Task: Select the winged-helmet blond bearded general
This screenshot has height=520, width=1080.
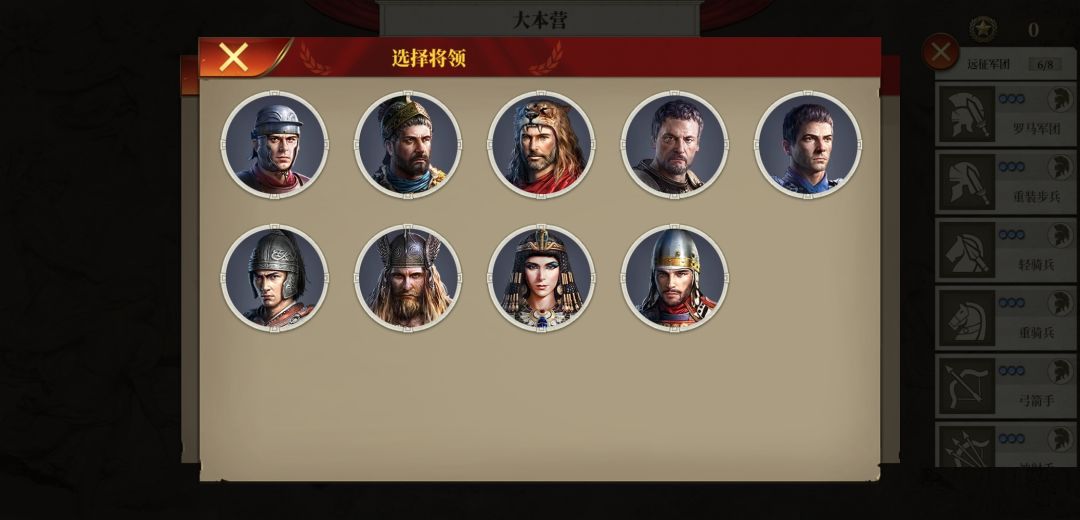Action: pos(408,278)
